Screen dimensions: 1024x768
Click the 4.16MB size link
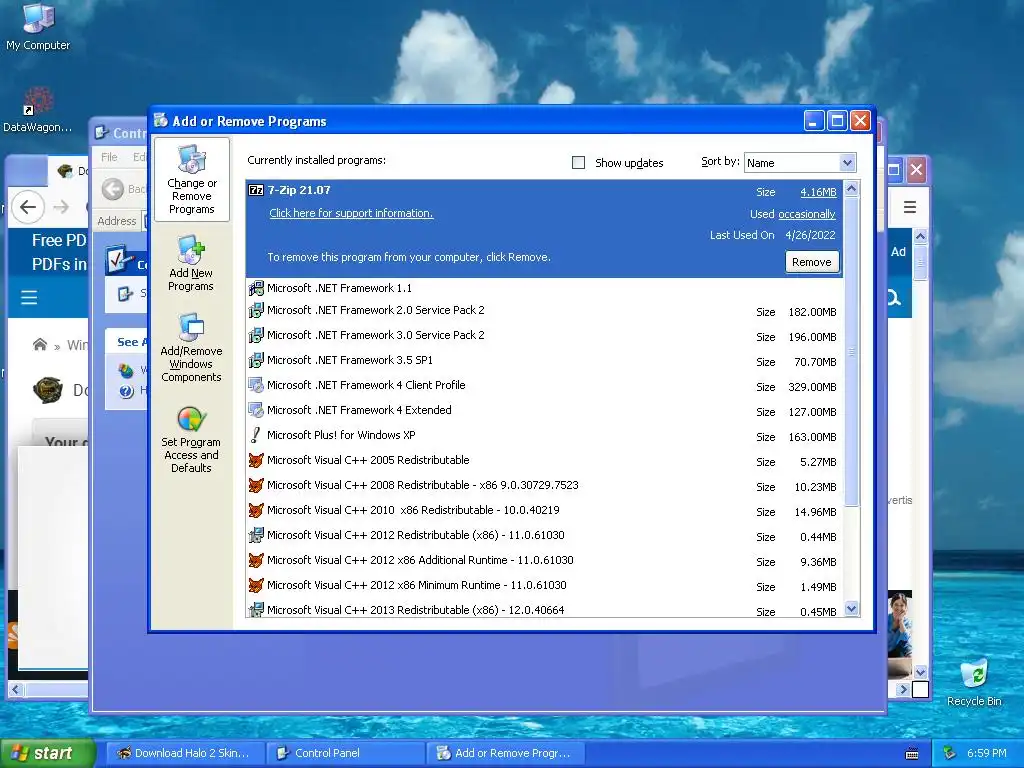818,192
